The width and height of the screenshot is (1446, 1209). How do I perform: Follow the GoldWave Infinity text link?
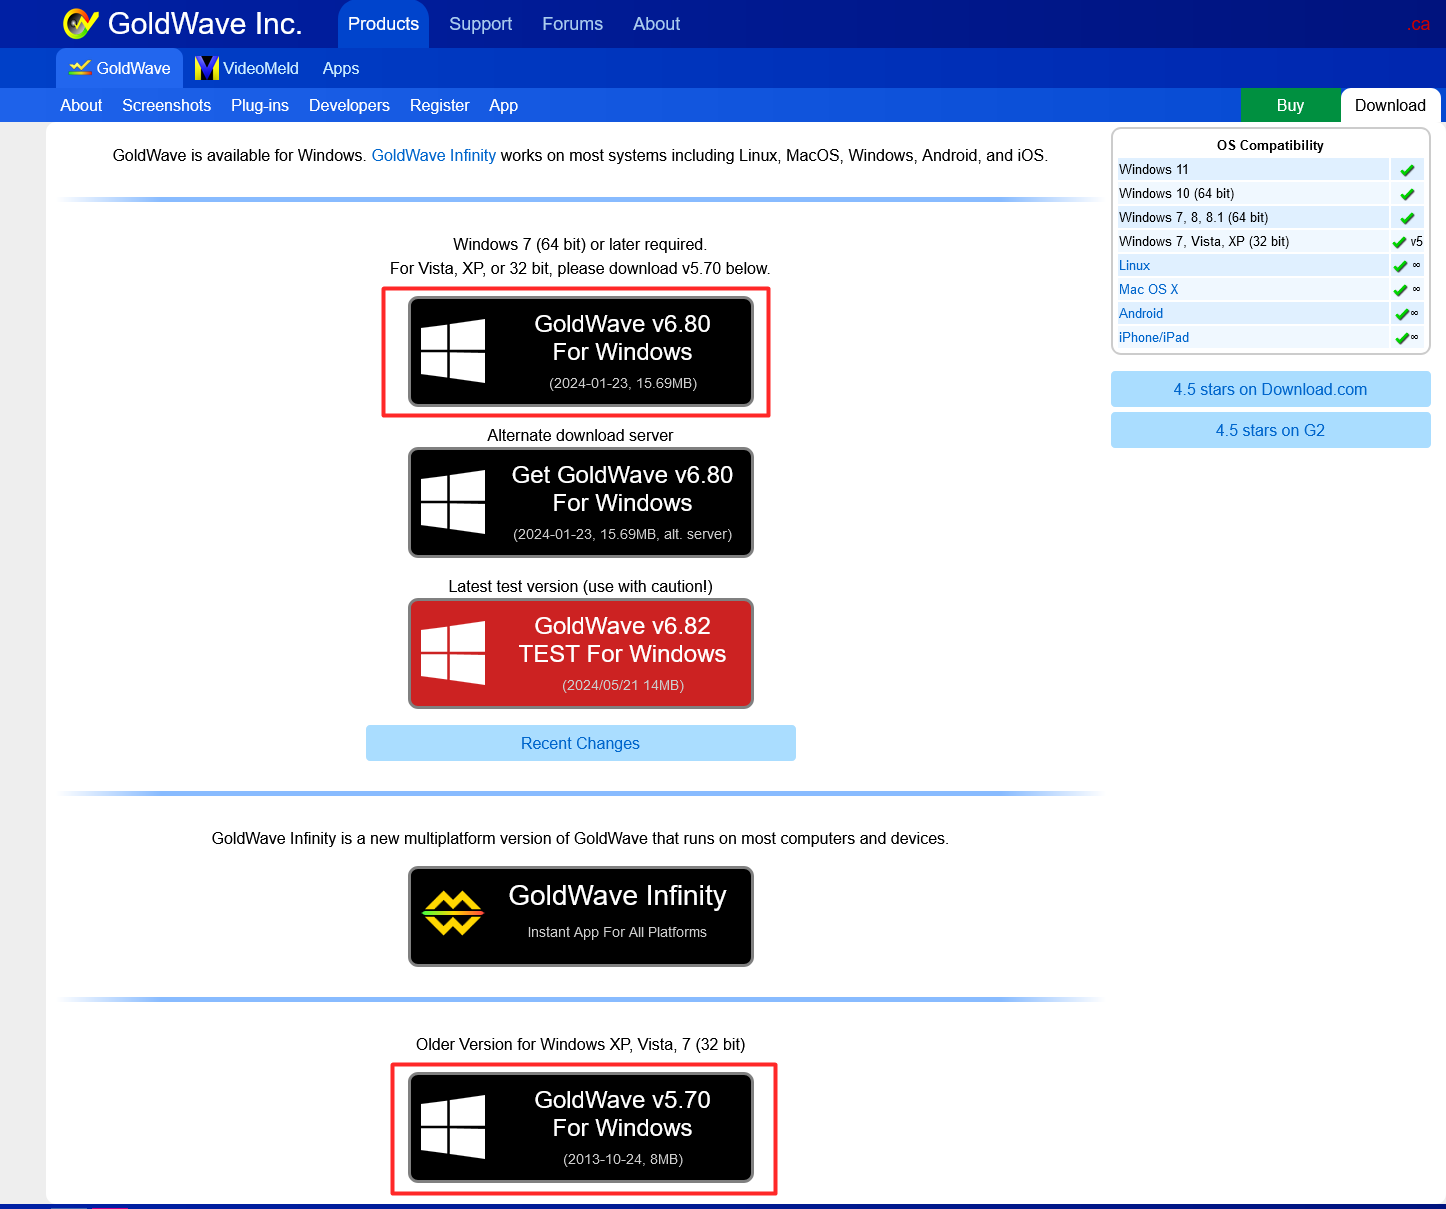point(433,155)
